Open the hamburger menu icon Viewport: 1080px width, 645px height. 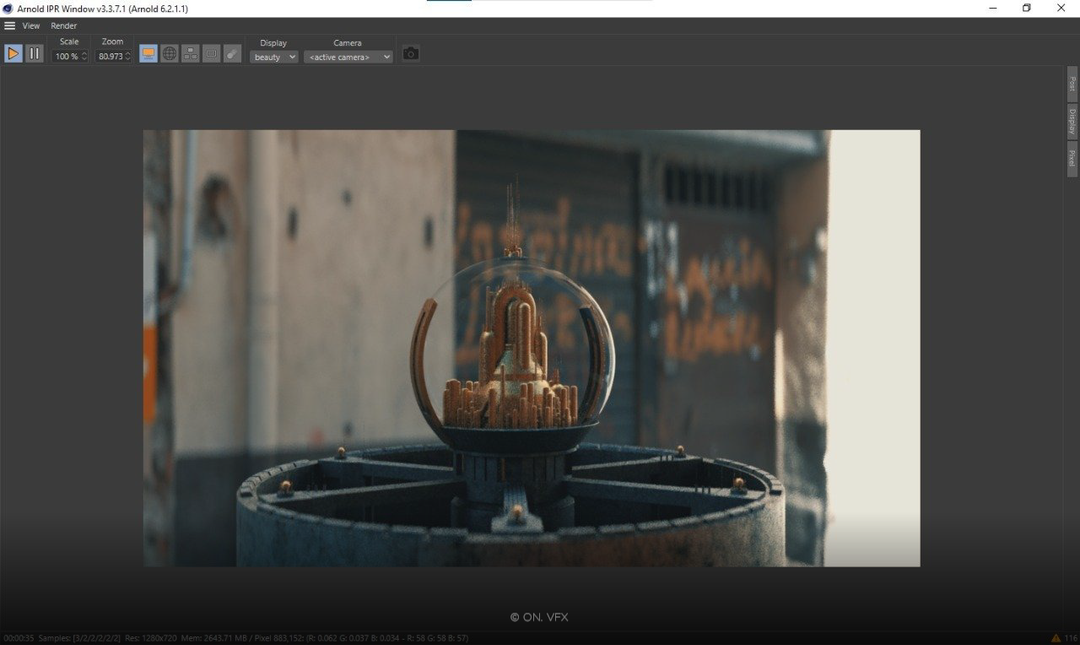(9, 25)
